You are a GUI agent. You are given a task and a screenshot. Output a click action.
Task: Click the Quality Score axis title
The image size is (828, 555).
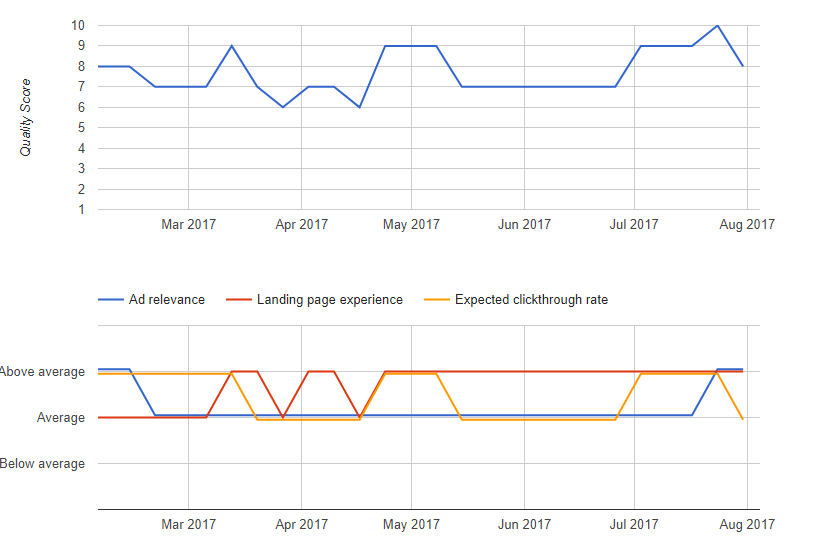pyautogui.click(x=26, y=117)
